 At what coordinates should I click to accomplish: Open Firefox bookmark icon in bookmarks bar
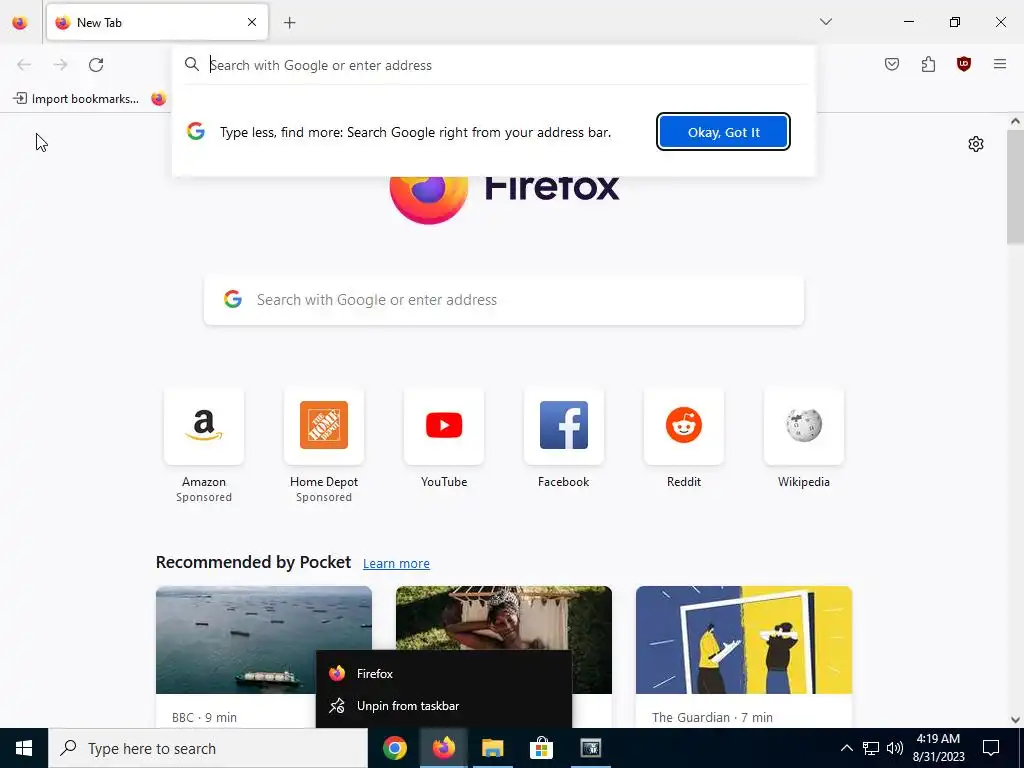[x=159, y=99]
